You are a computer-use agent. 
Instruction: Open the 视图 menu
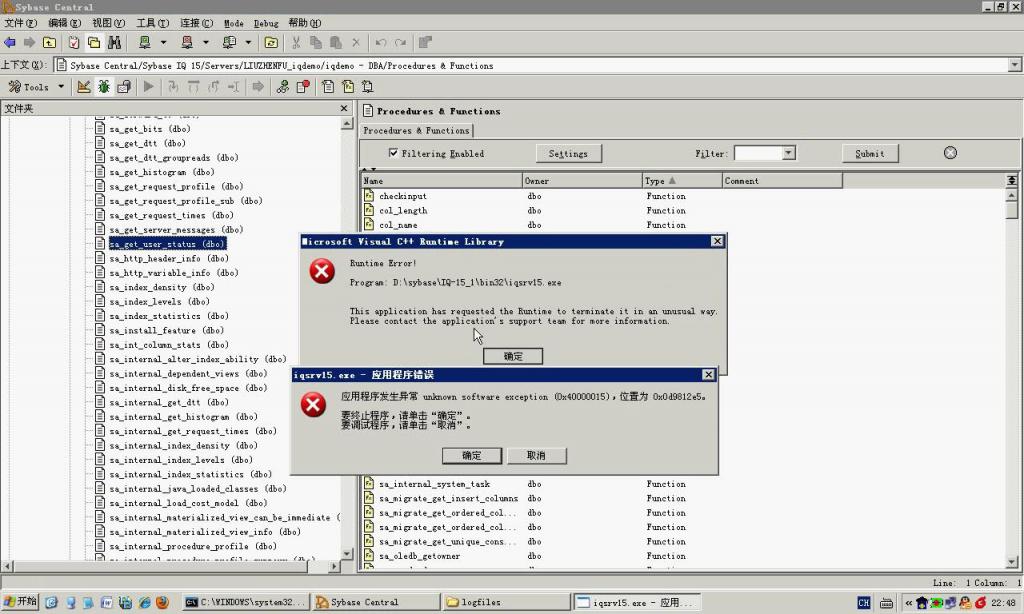(108, 23)
